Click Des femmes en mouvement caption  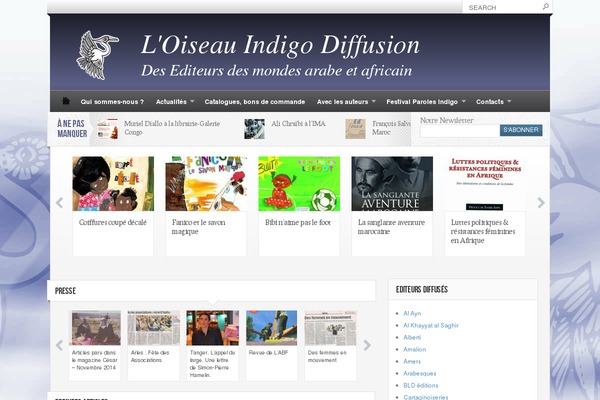(x=327, y=356)
